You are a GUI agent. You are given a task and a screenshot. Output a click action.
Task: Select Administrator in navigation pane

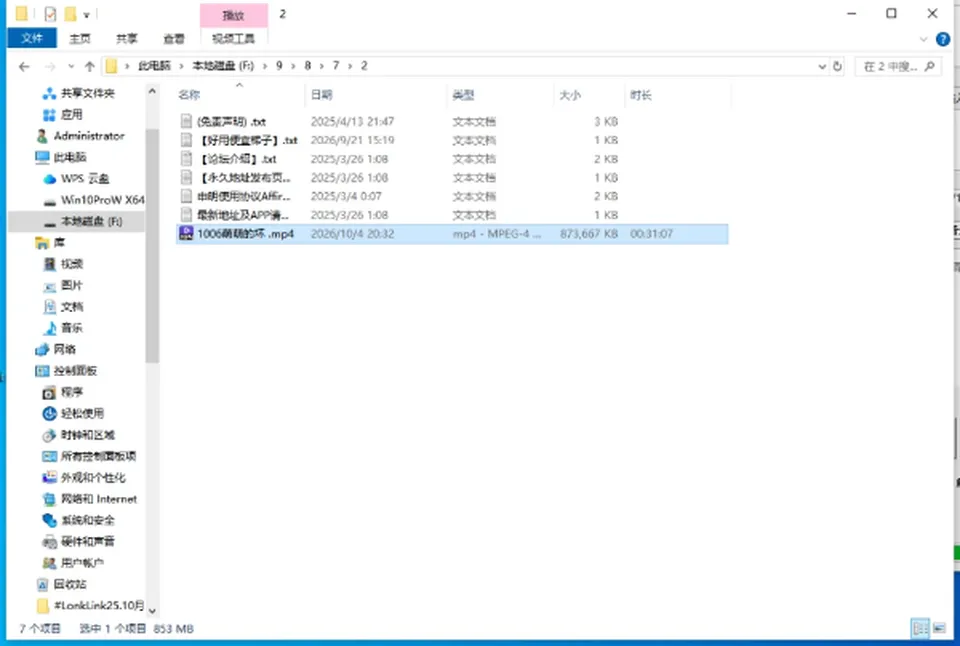pos(80,136)
